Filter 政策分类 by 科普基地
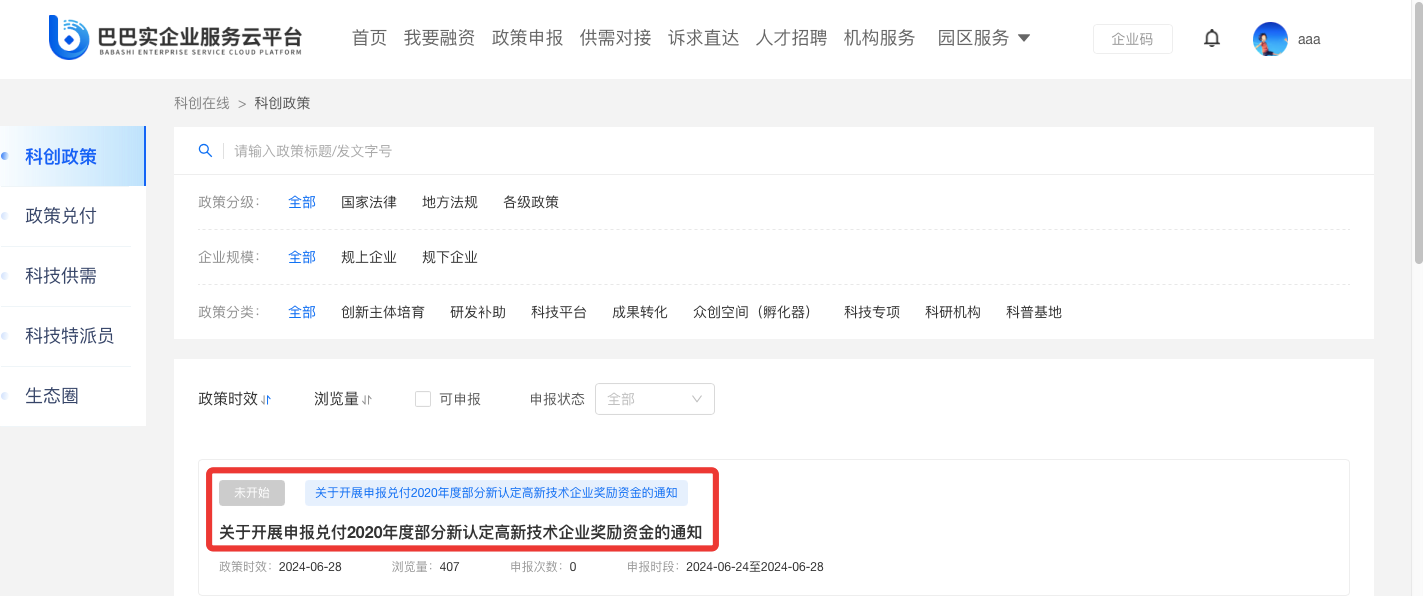Image resolution: width=1423 pixels, height=596 pixels. [1034, 312]
